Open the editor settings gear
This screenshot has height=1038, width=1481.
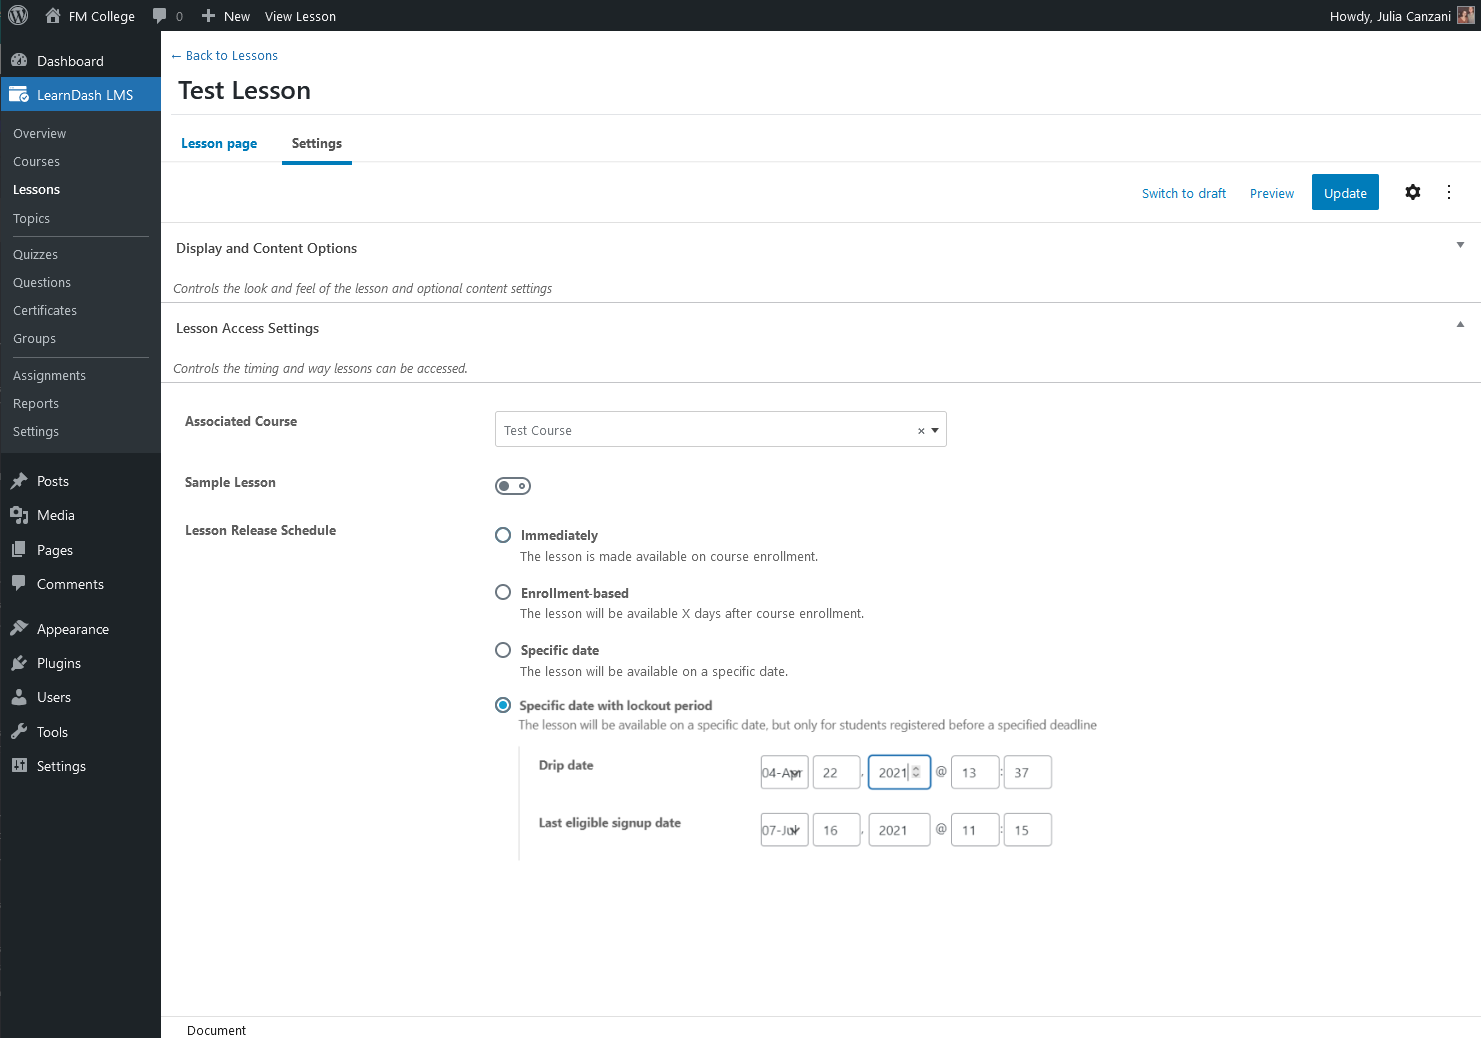[1412, 192]
